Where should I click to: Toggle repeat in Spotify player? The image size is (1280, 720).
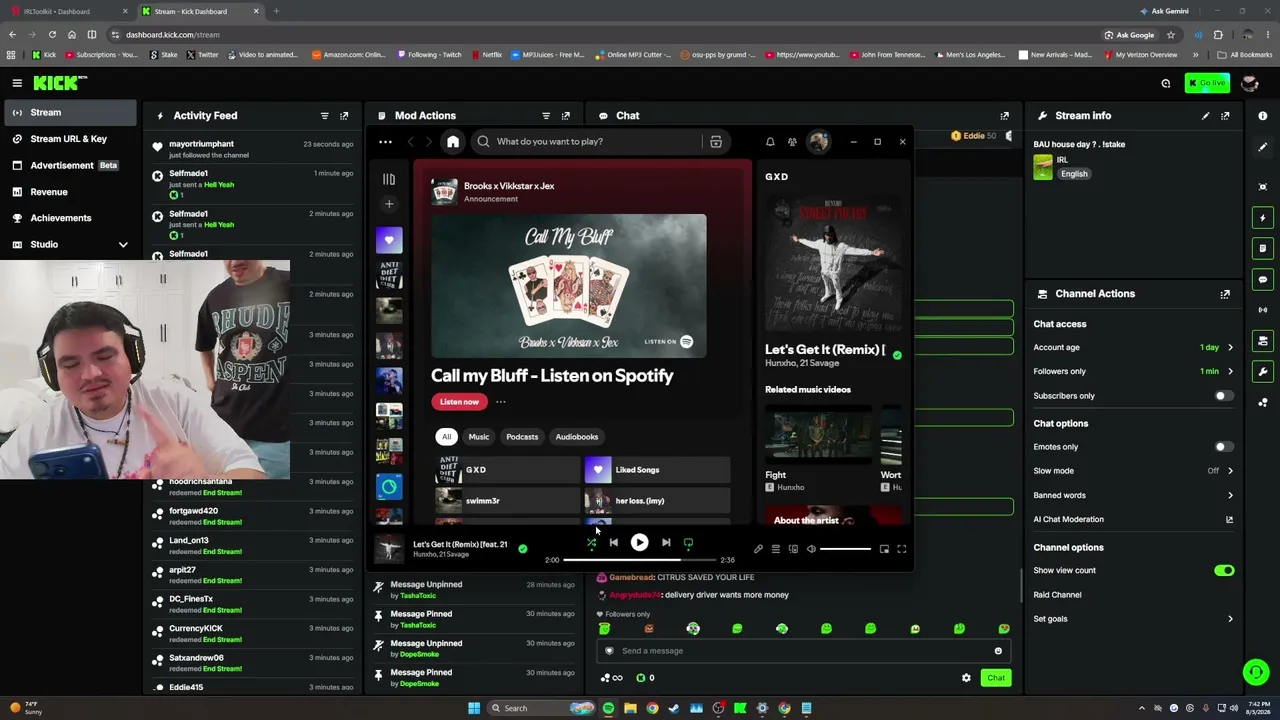pyautogui.click(x=688, y=543)
